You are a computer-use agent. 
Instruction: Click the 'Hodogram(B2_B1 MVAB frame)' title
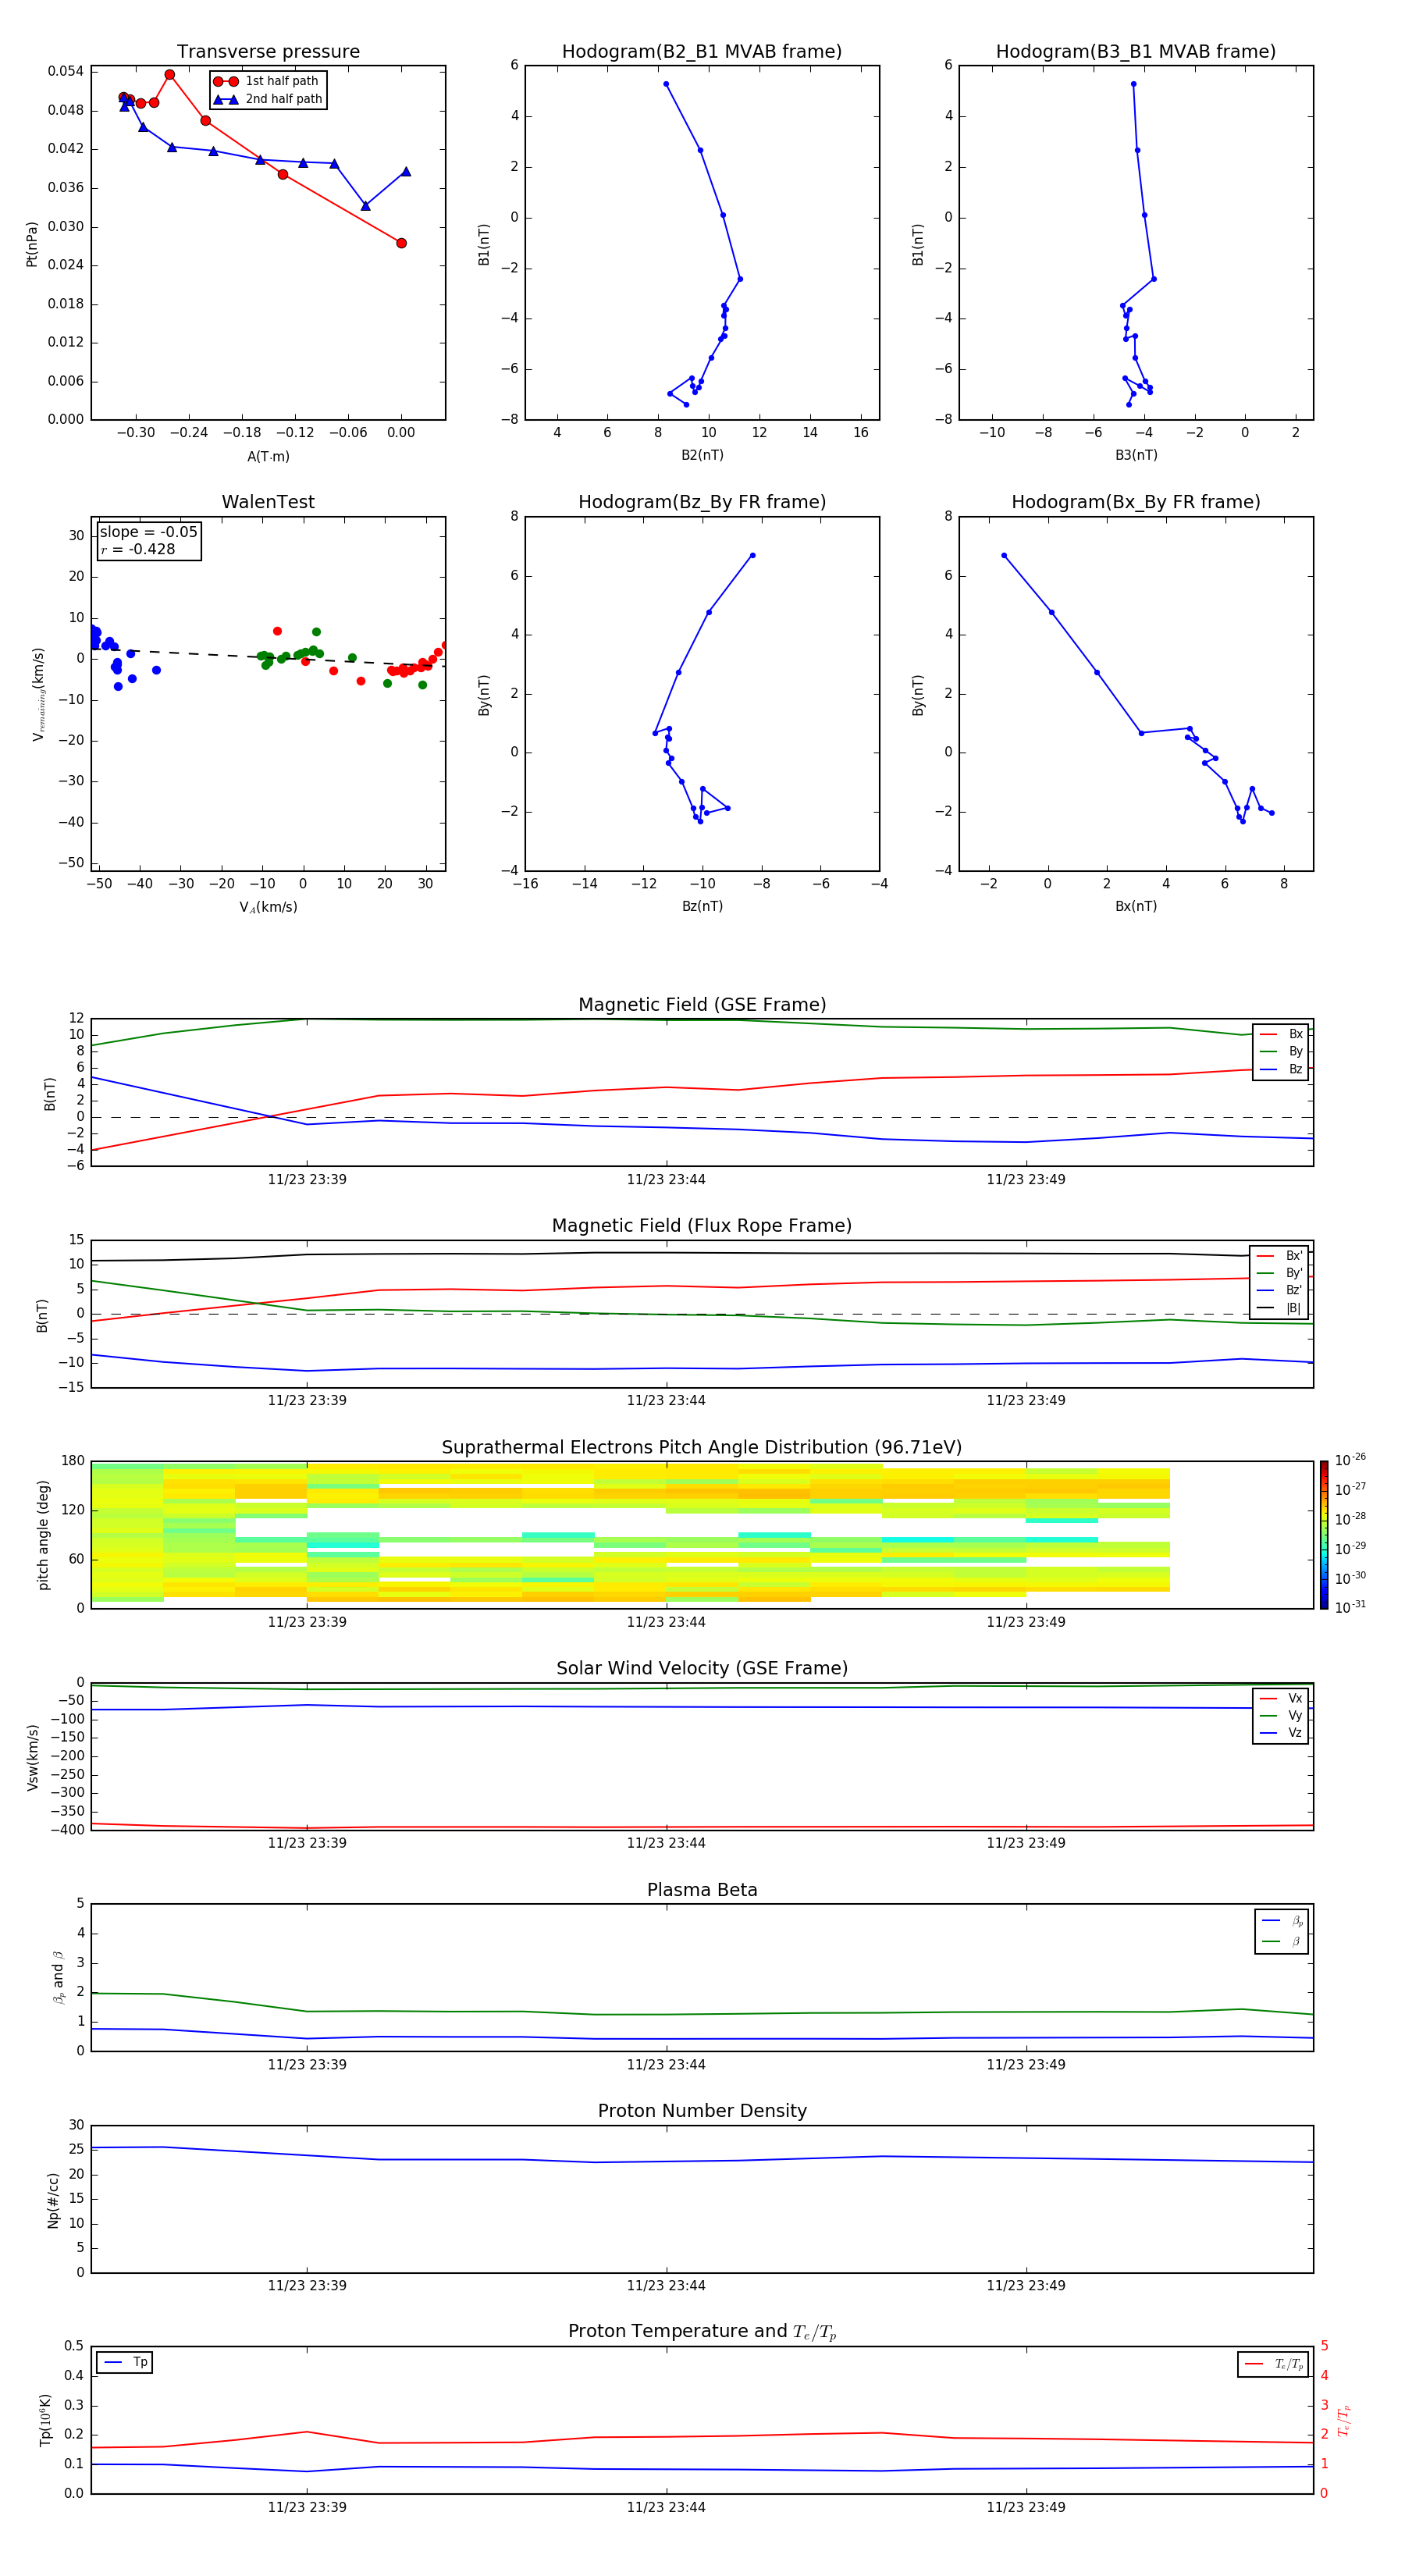click(x=702, y=52)
